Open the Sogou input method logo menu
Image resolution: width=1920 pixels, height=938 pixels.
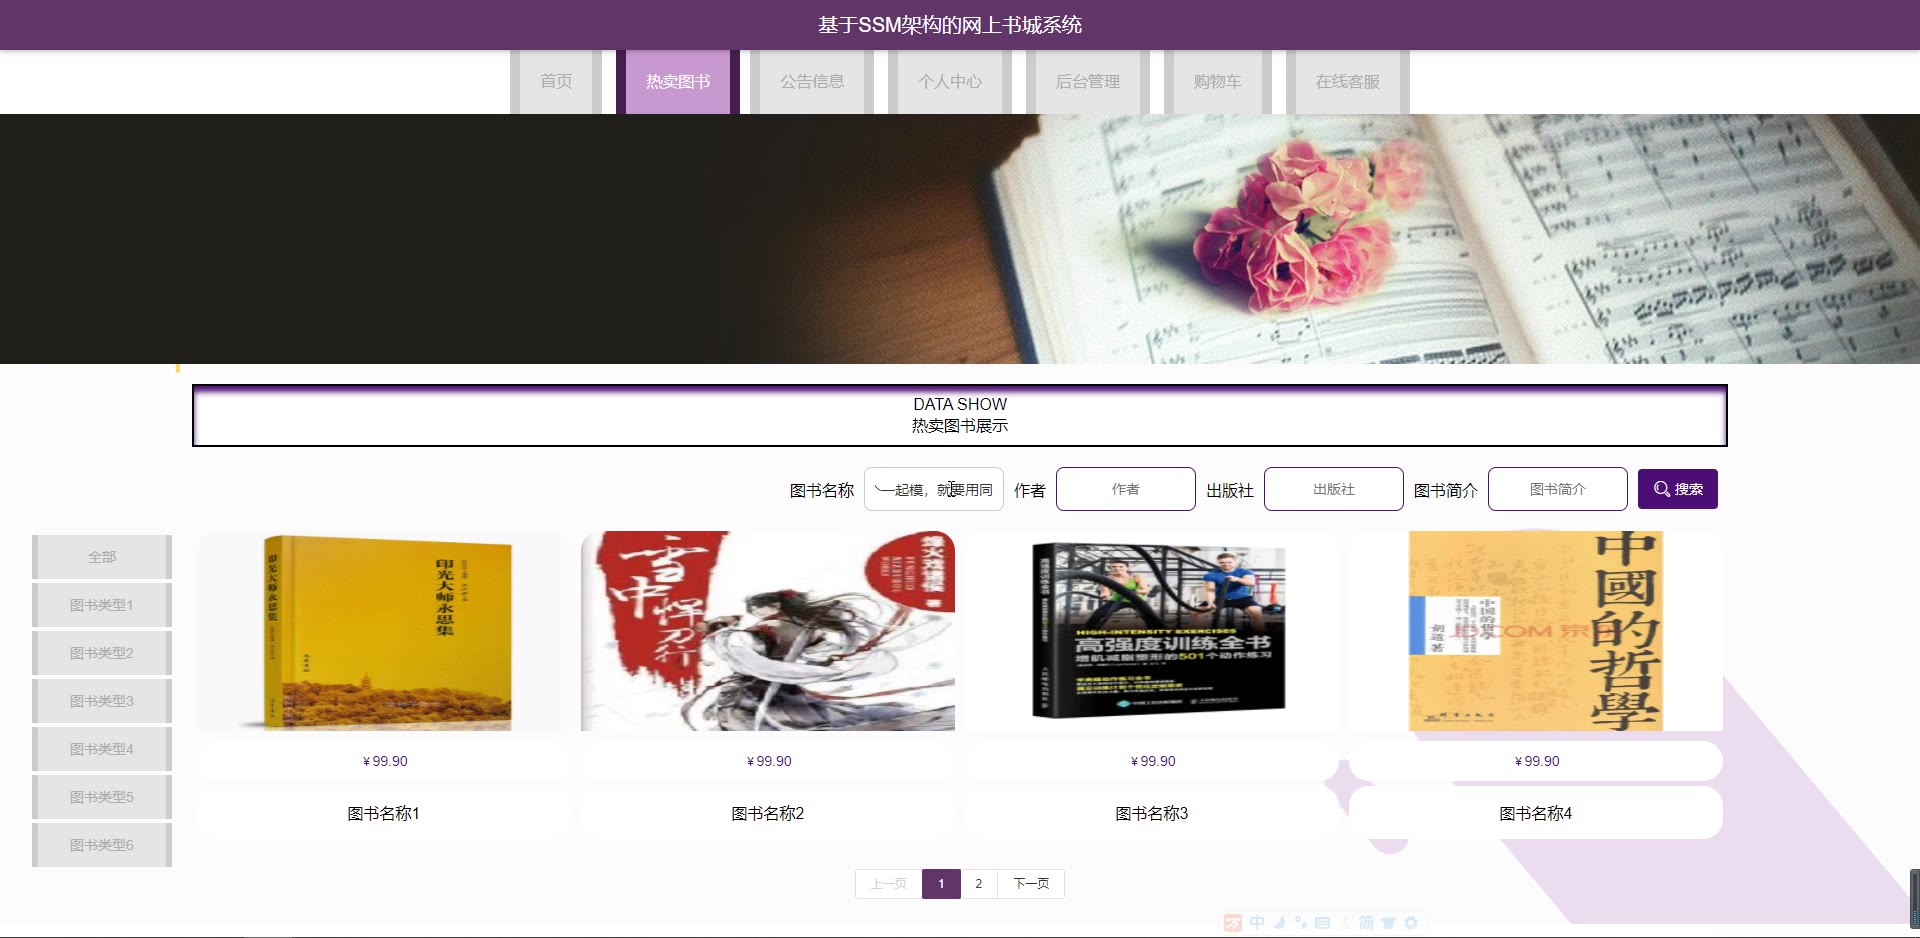(1233, 923)
